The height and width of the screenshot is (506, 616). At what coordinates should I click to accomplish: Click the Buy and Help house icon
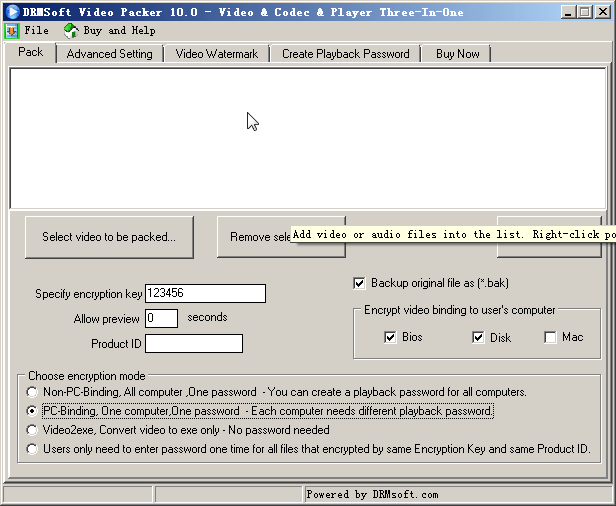pyautogui.click(x=71, y=31)
